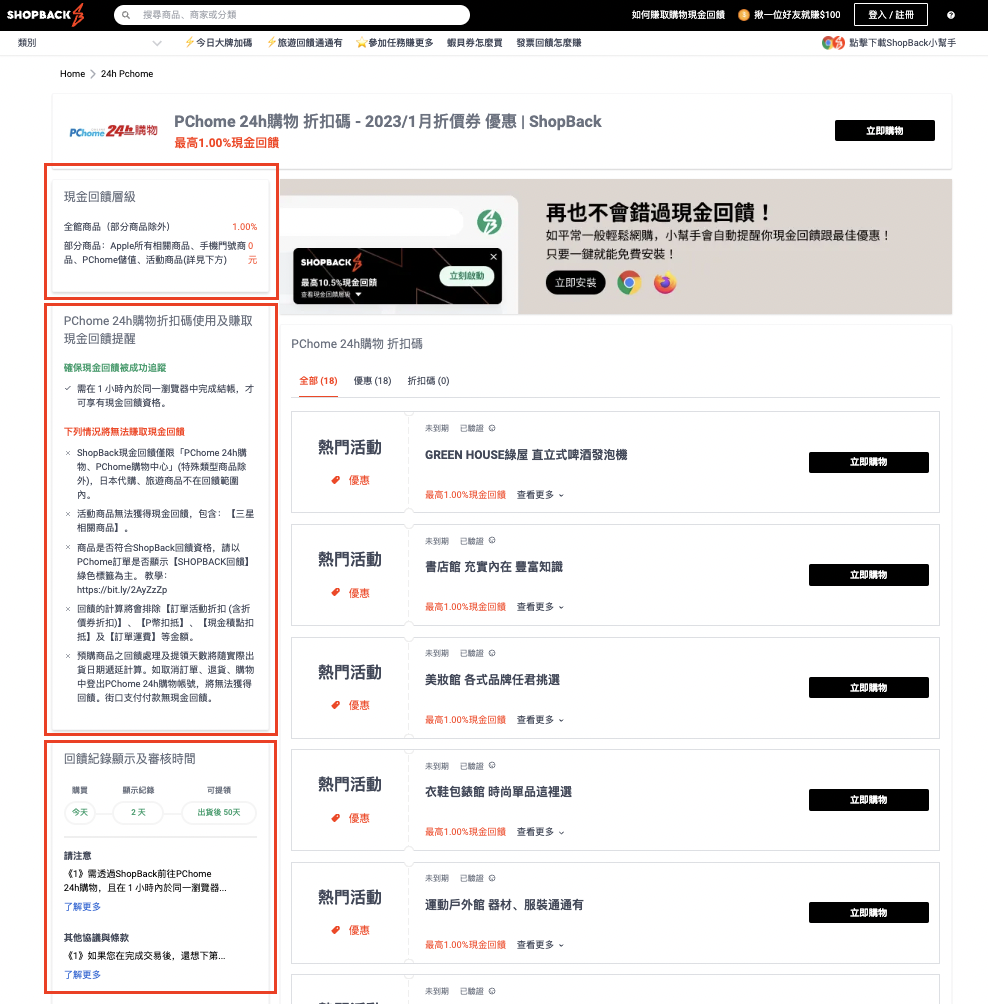Go to Home breadcrumb
This screenshot has height=1004, width=988.
tap(72, 74)
